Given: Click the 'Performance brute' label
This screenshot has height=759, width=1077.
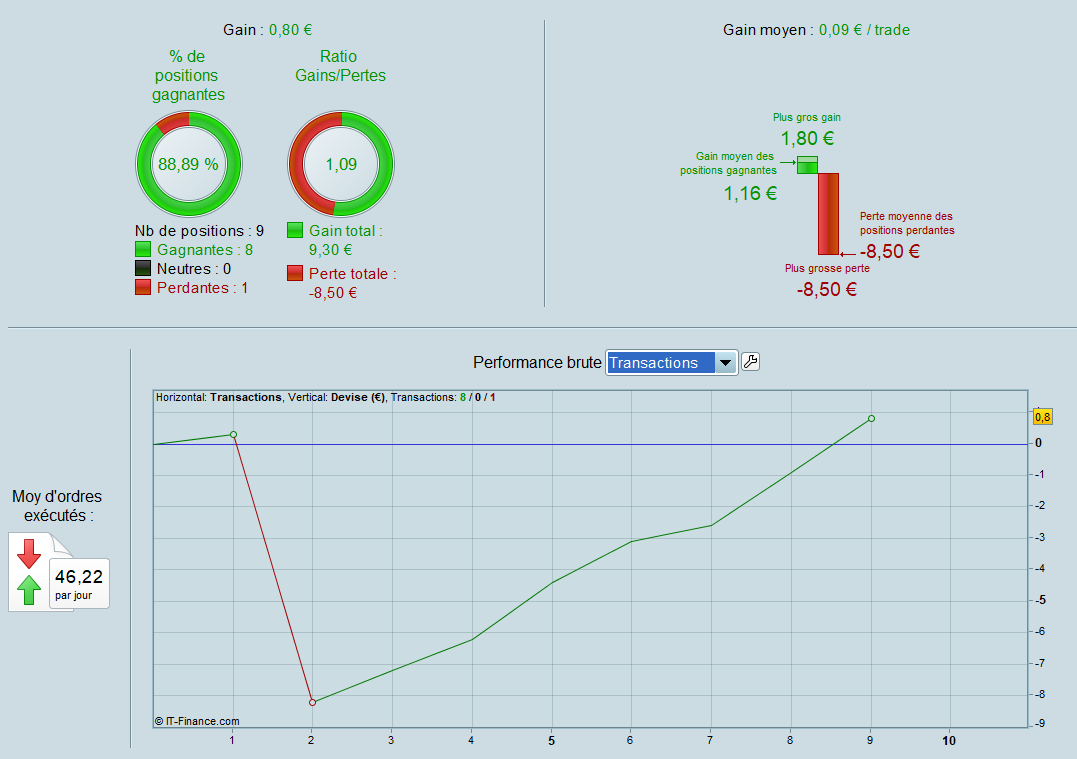Looking at the screenshot, I should coord(537,362).
